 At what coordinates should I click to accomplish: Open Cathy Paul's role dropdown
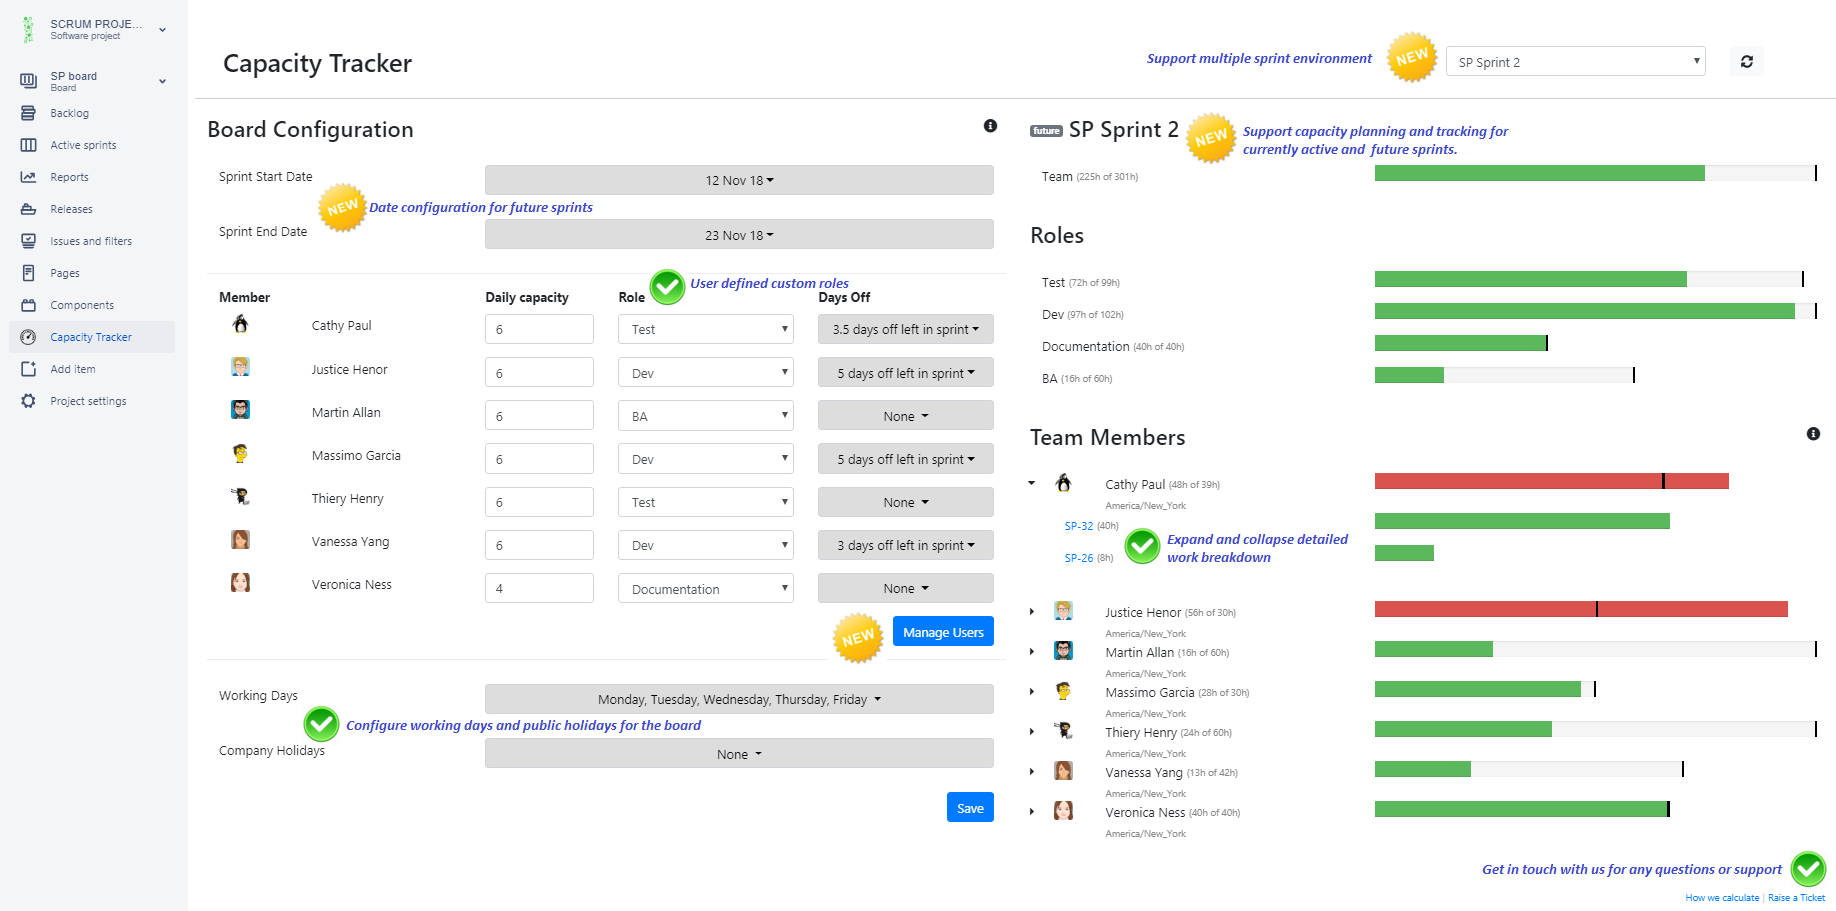pyautogui.click(x=706, y=329)
